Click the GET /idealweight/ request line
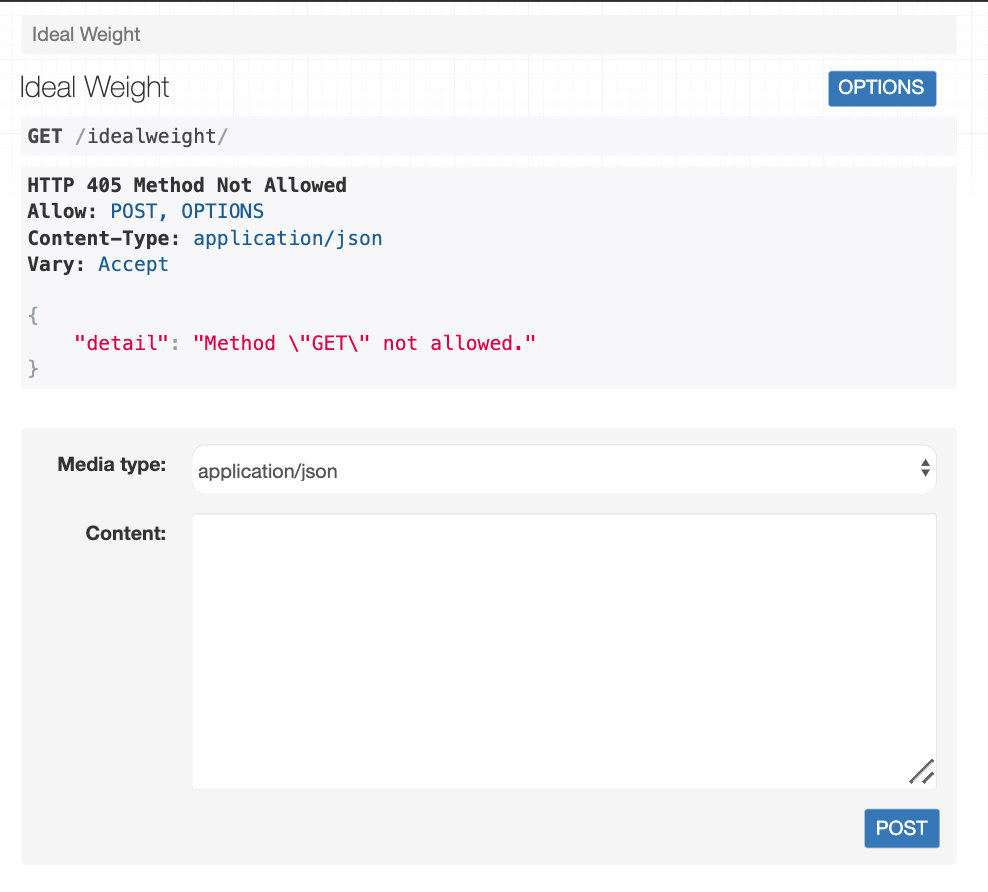This screenshot has width=988, height=892. click(127, 136)
